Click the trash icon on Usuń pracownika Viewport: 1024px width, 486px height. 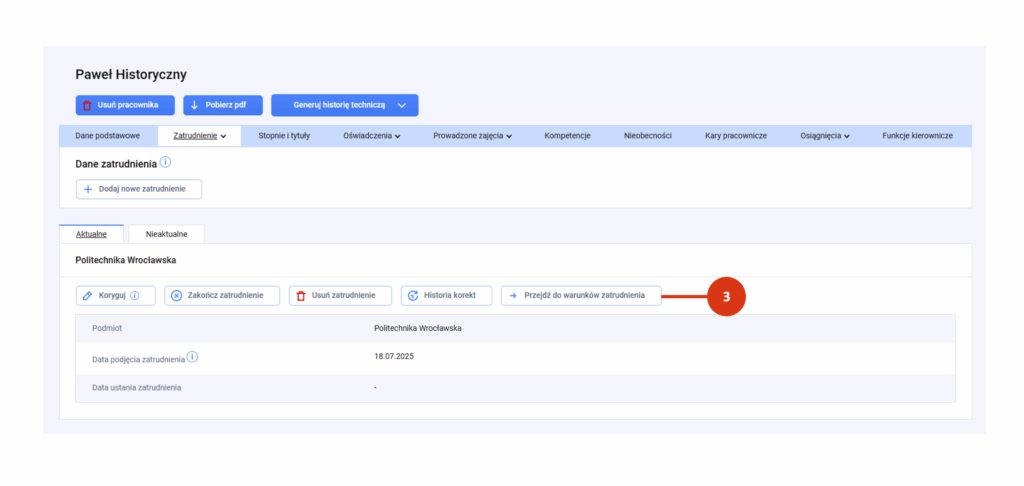point(87,105)
